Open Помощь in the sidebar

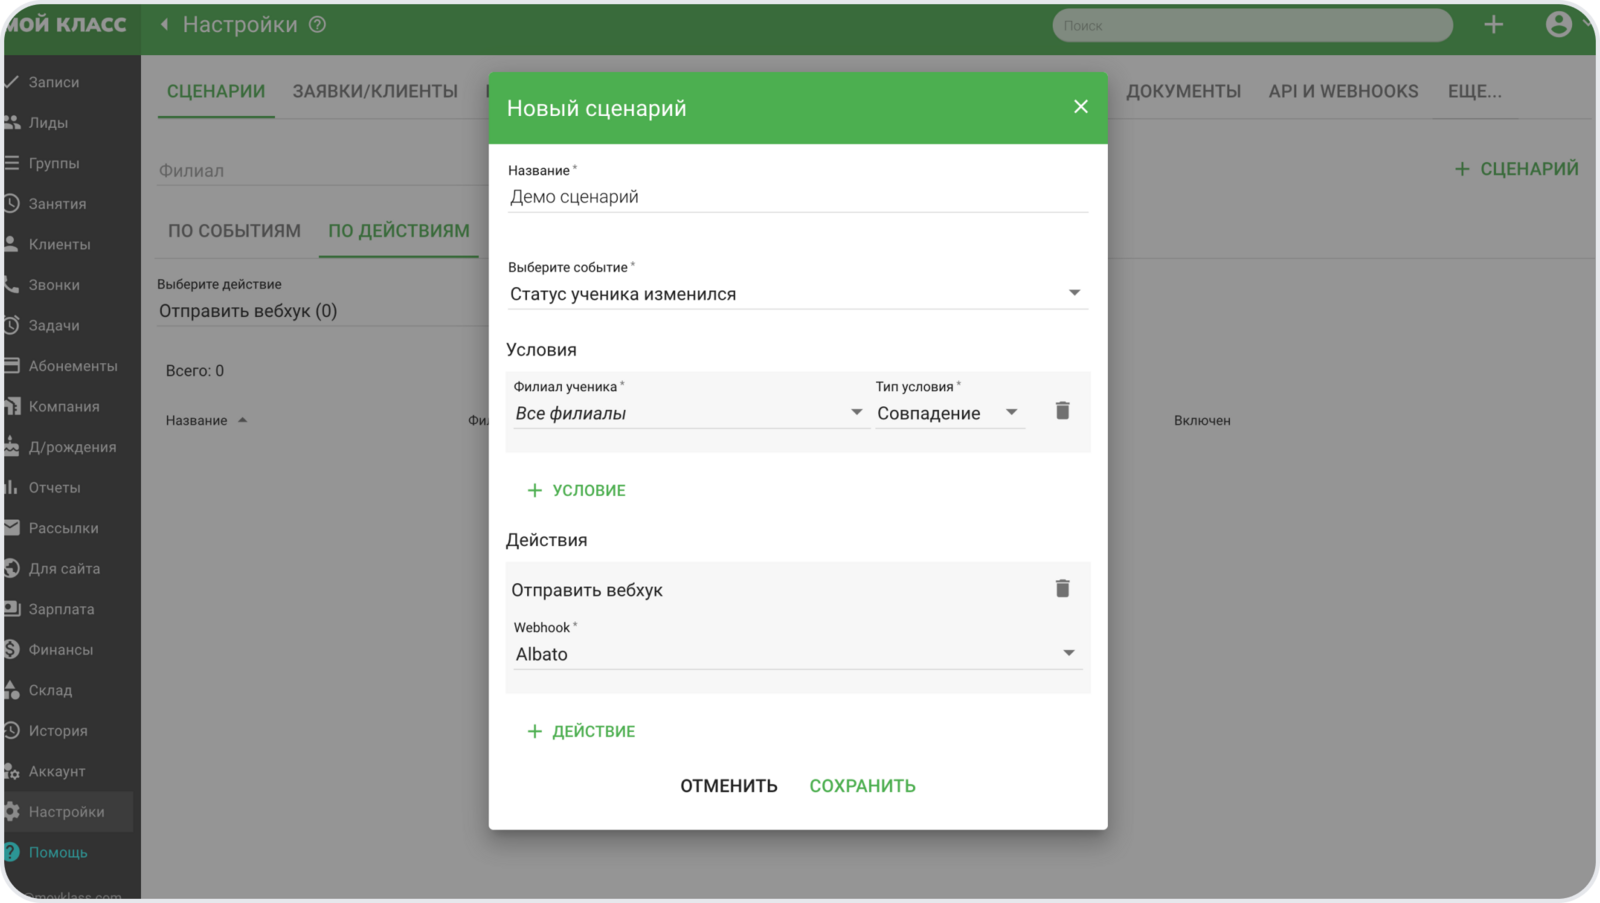(x=58, y=852)
